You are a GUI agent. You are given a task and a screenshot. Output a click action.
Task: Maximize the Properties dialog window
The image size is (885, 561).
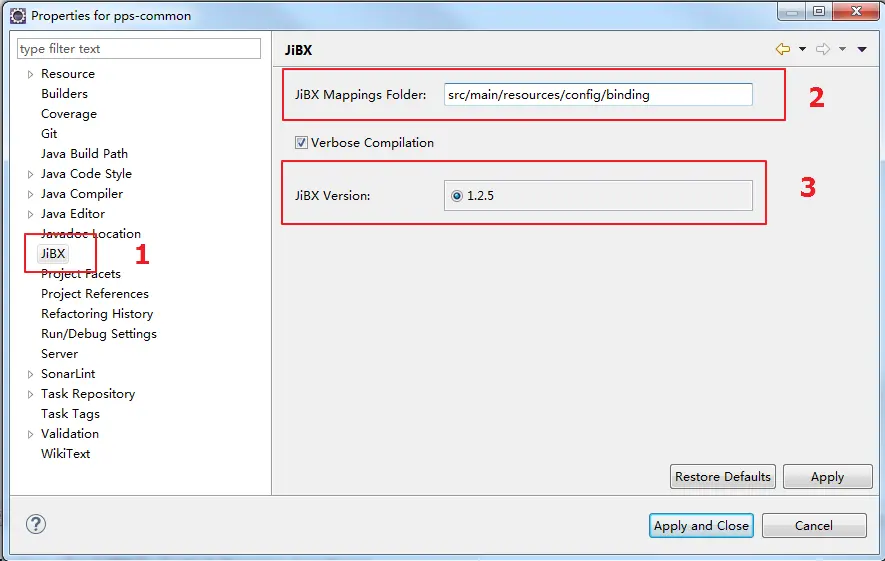(x=819, y=11)
